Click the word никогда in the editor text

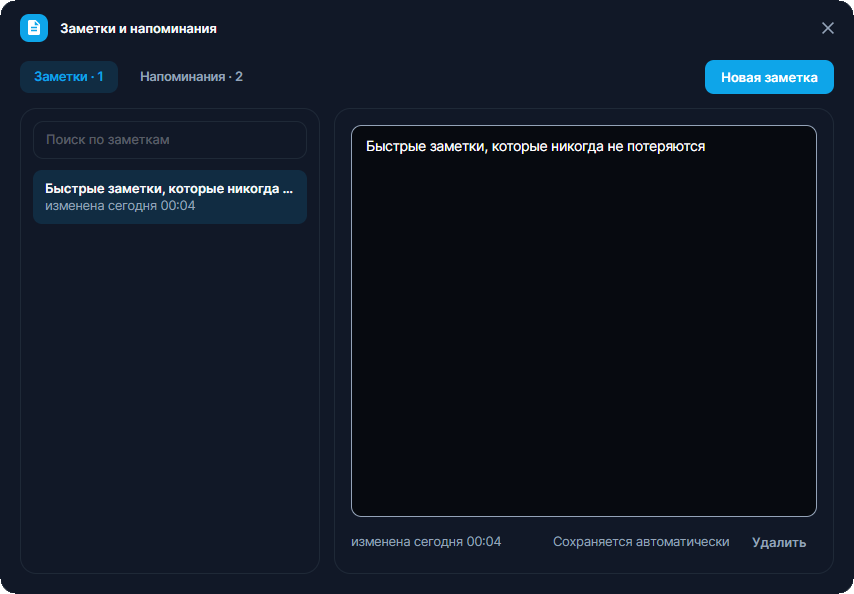[582, 146]
